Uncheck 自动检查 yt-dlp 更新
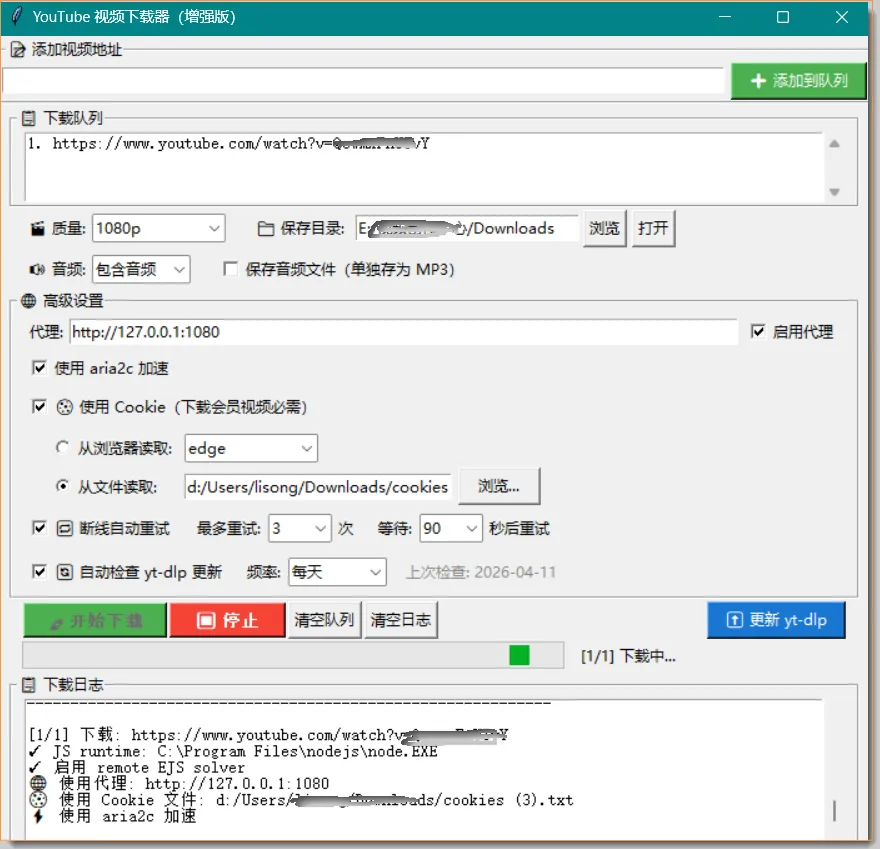This screenshot has height=849, width=880. [39, 571]
